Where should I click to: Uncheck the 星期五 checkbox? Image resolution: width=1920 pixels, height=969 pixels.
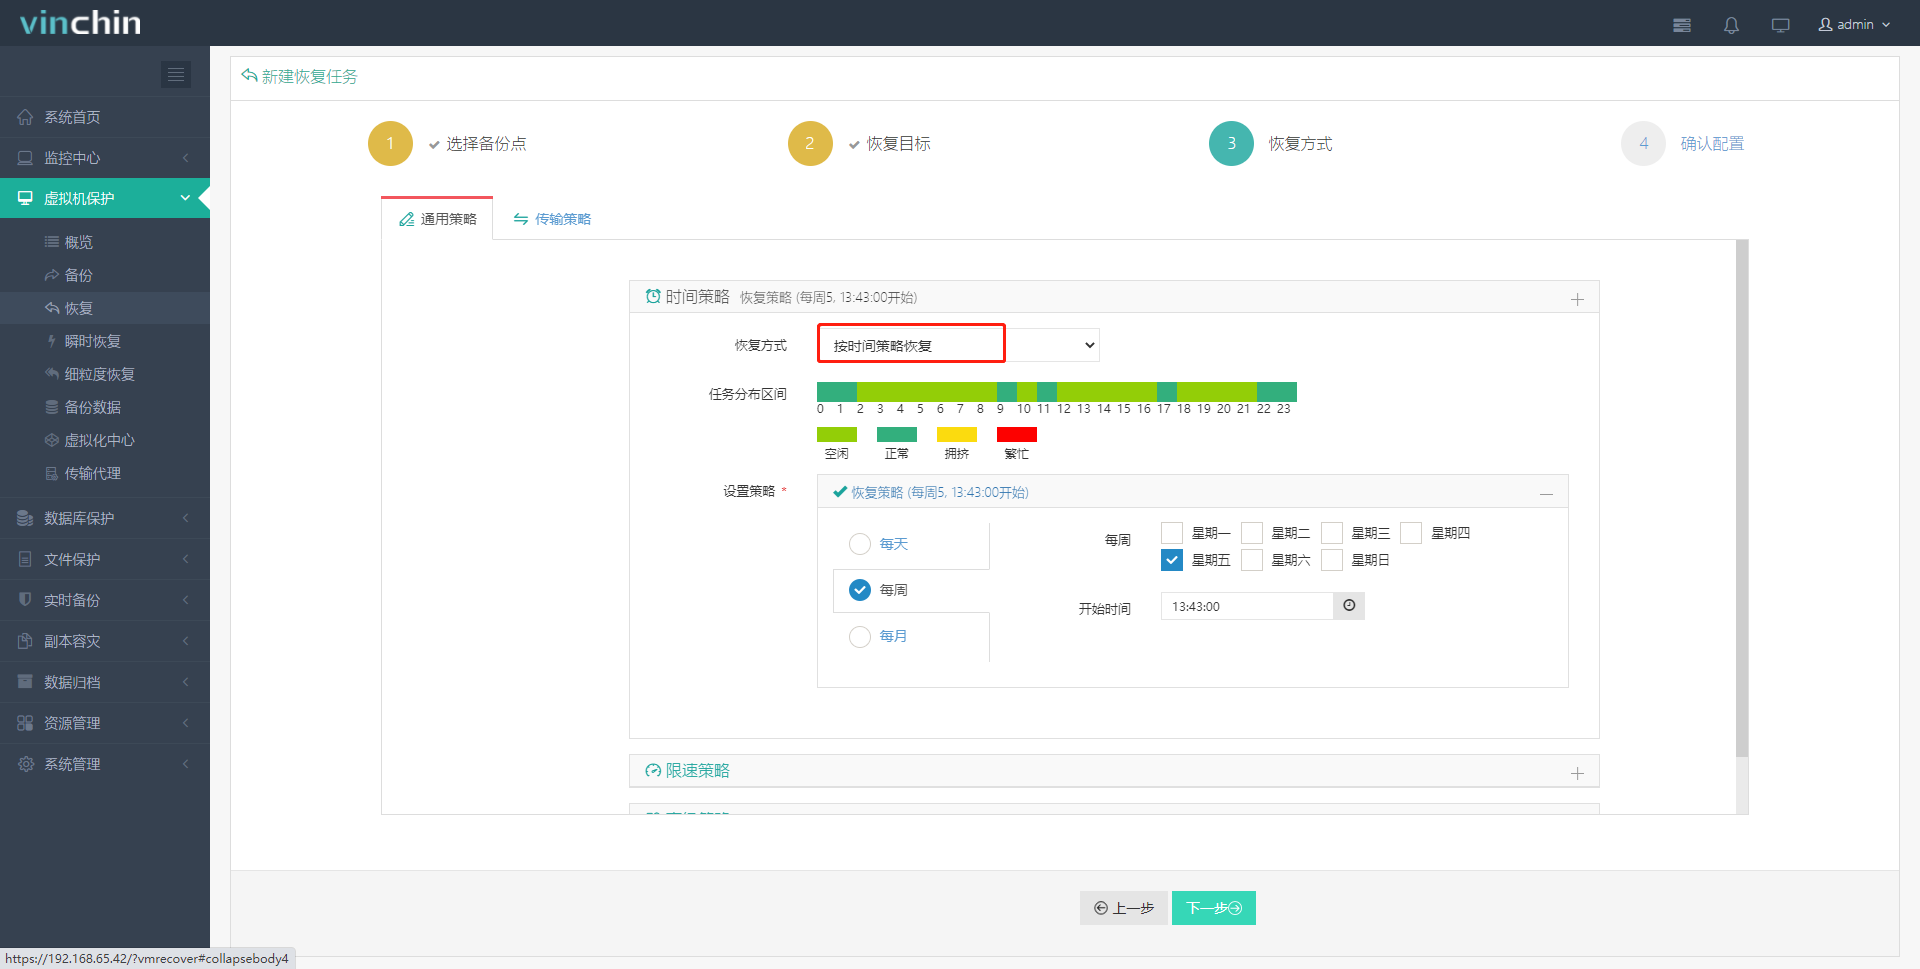click(x=1172, y=560)
